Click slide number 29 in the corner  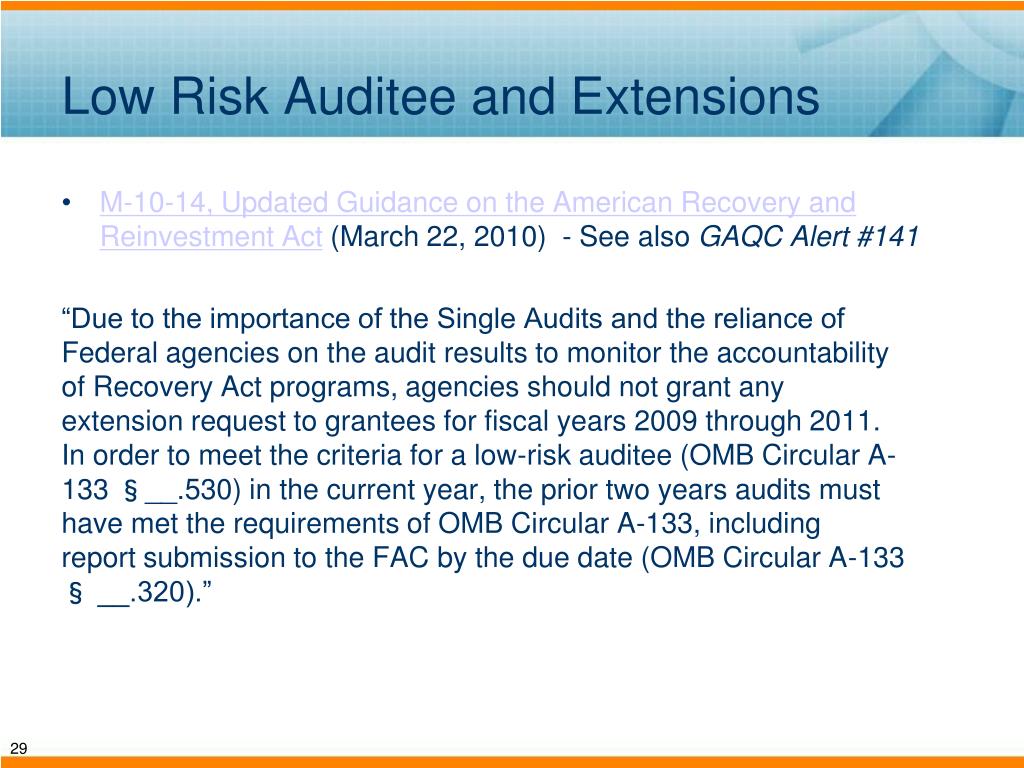tap(18, 748)
